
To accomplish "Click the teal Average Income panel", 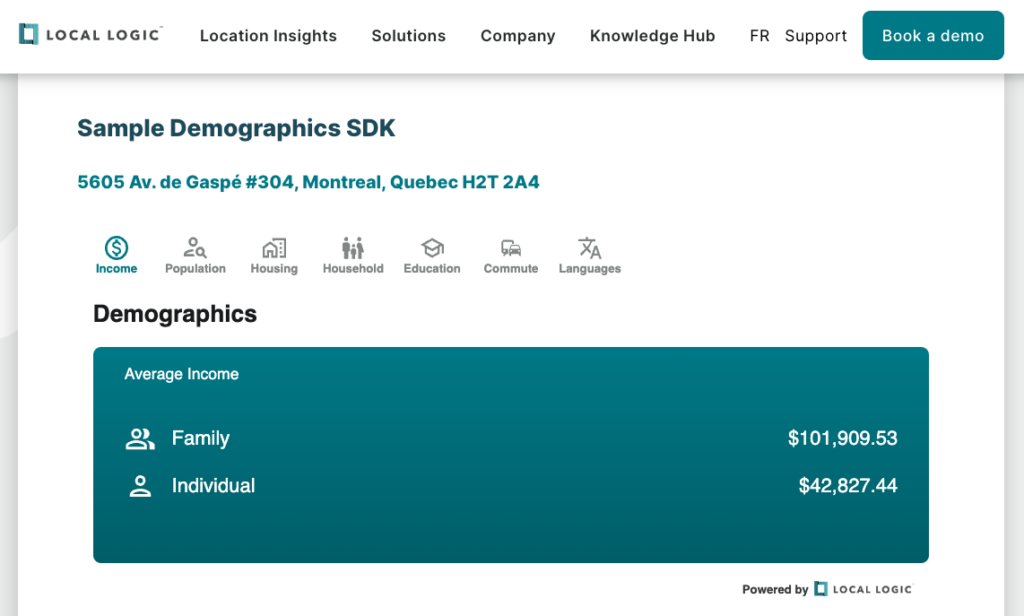I will click(x=511, y=455).
